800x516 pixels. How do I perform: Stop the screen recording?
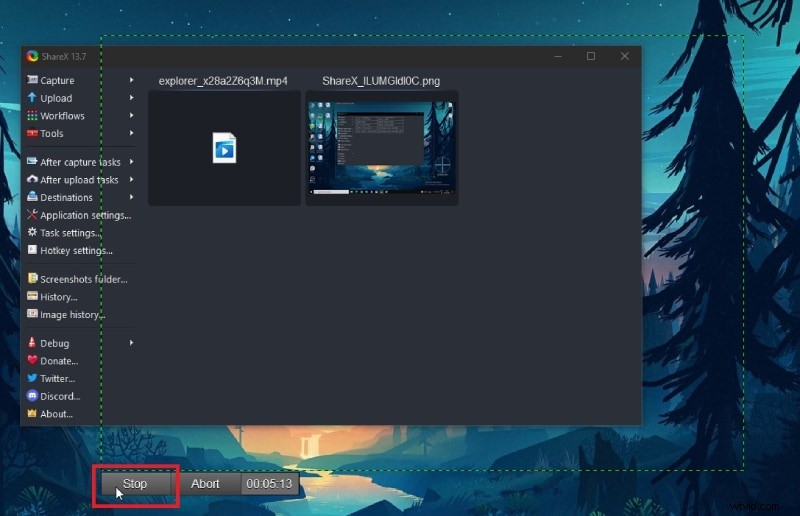pos(135,483)
